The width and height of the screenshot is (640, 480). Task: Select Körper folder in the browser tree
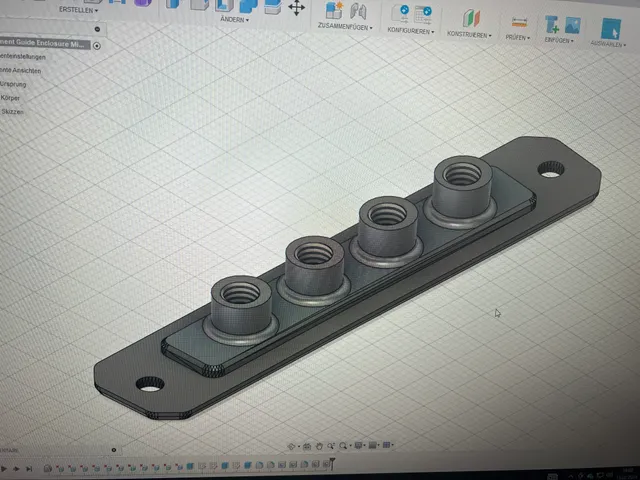point(10,98)
